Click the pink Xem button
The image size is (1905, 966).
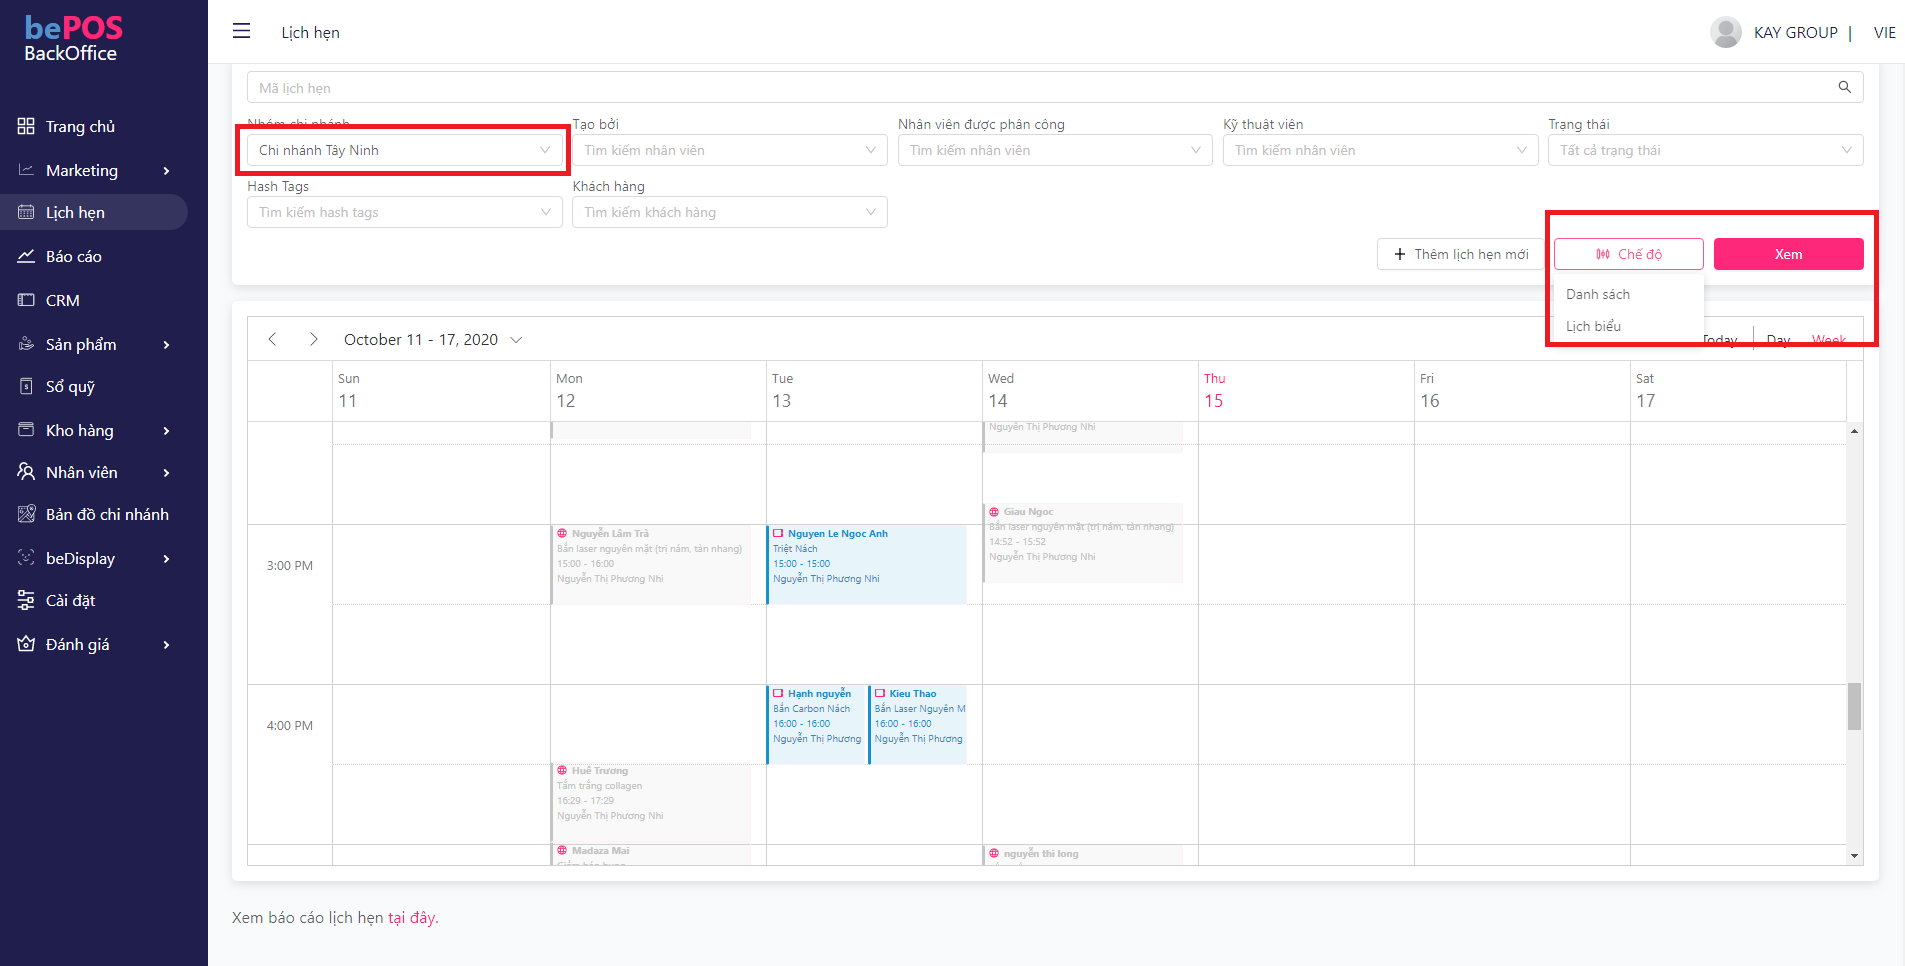pos(1788,254)
